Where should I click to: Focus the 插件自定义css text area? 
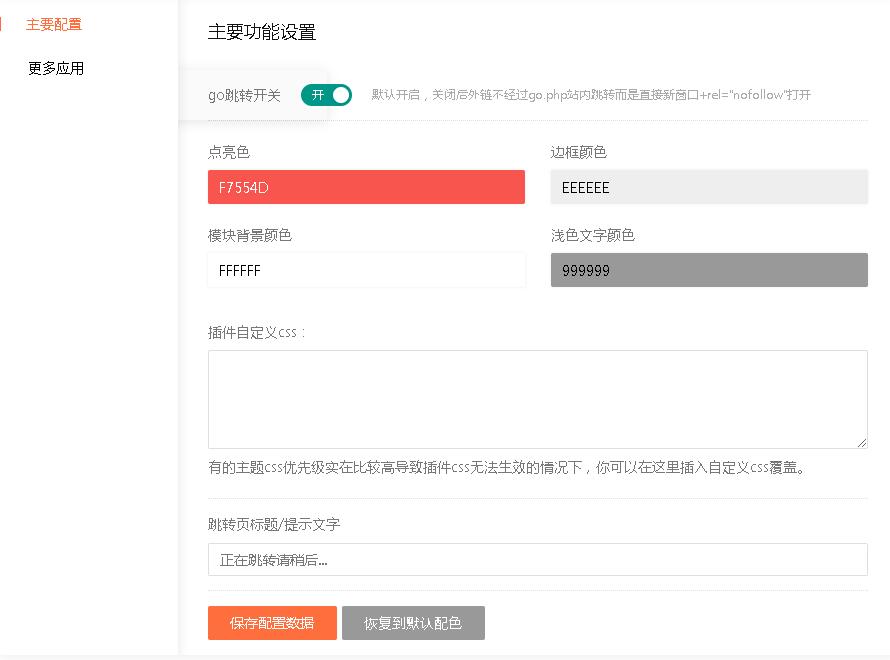[538, 400]
